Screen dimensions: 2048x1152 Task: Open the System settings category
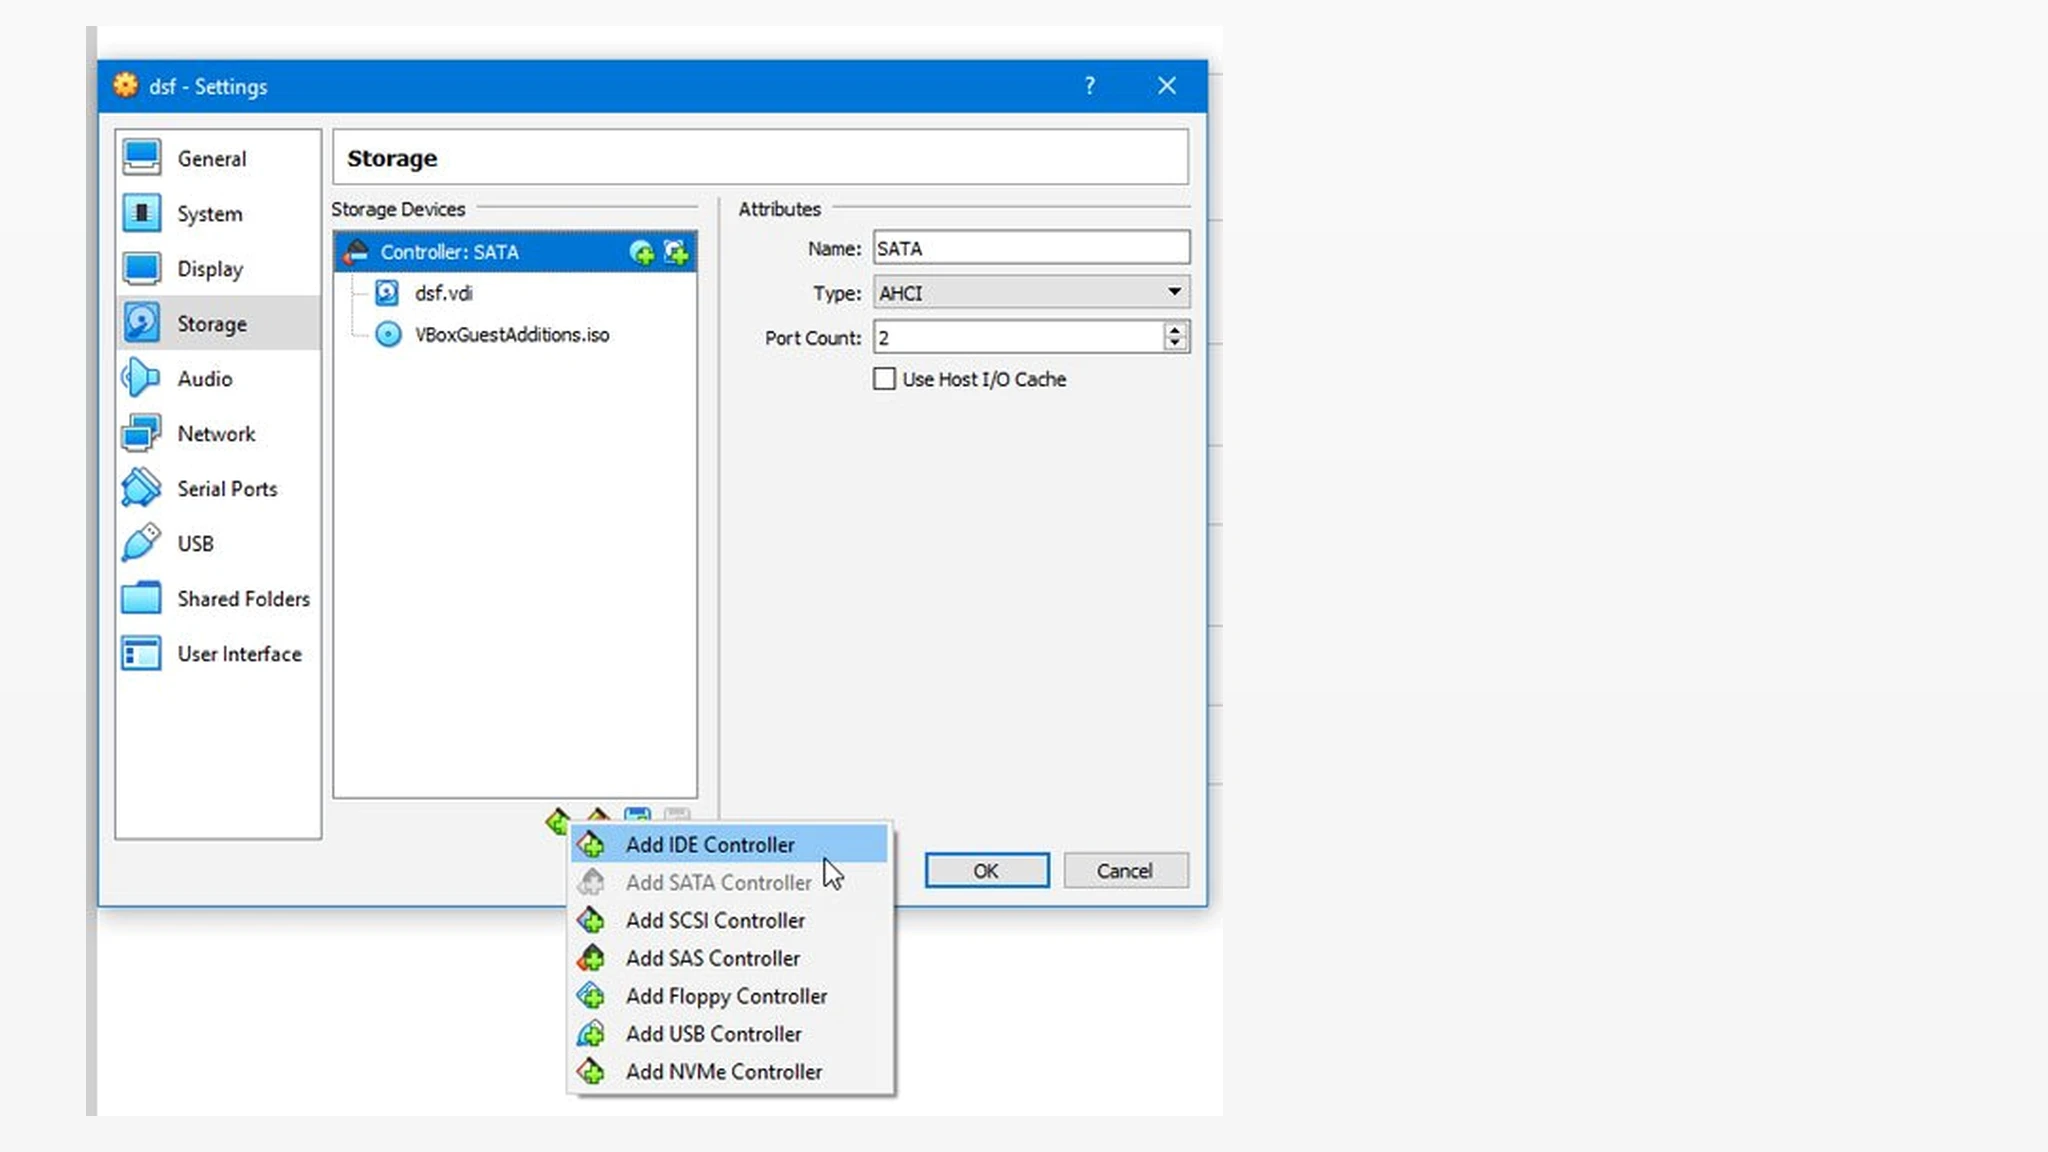coord(218,213)
